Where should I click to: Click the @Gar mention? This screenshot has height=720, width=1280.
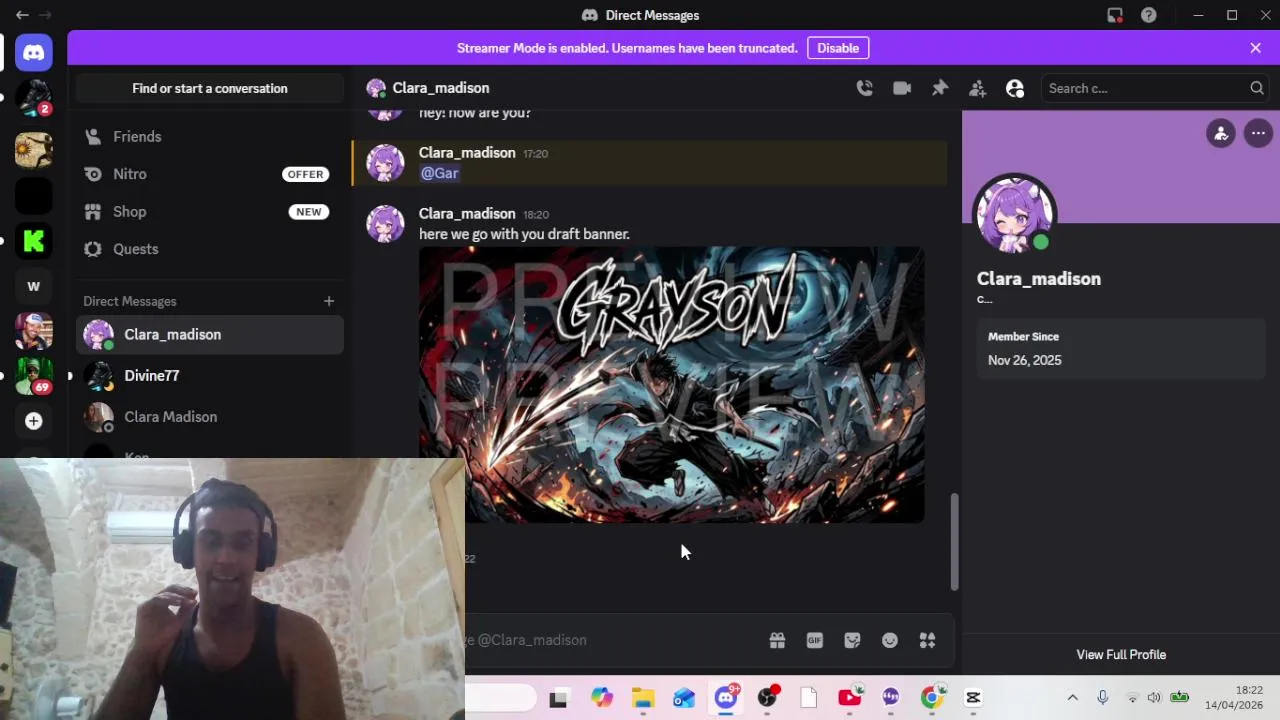point(440,173)
